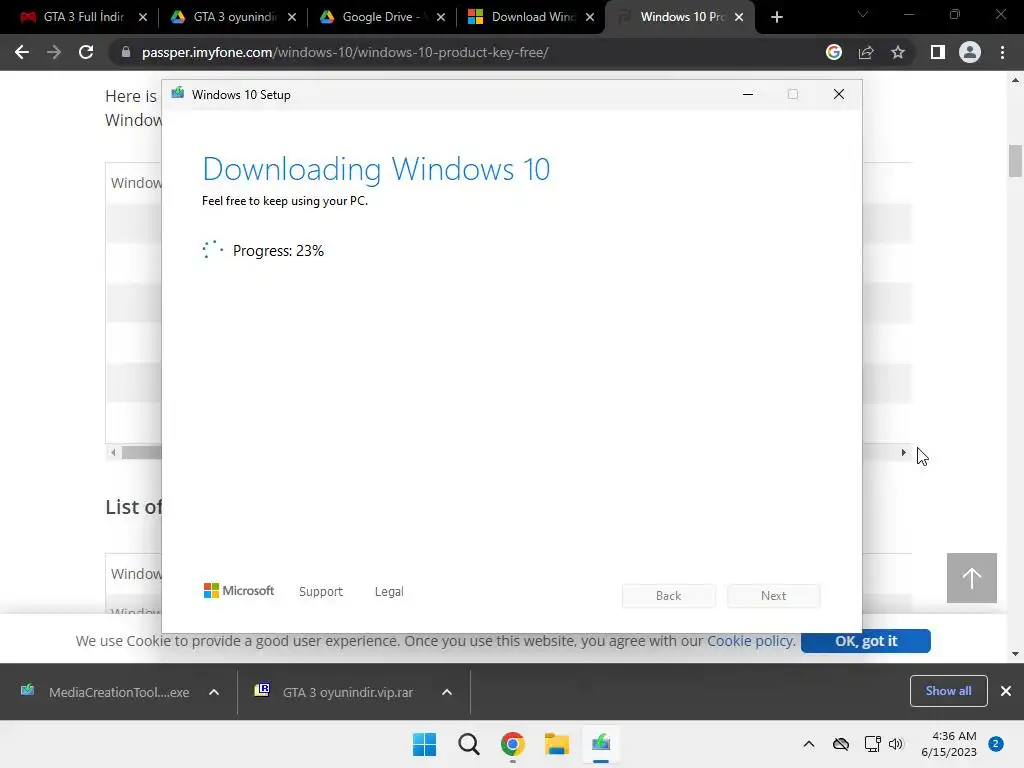Show all downloads
Screen dimensions: 1024x768
[948, 691]
